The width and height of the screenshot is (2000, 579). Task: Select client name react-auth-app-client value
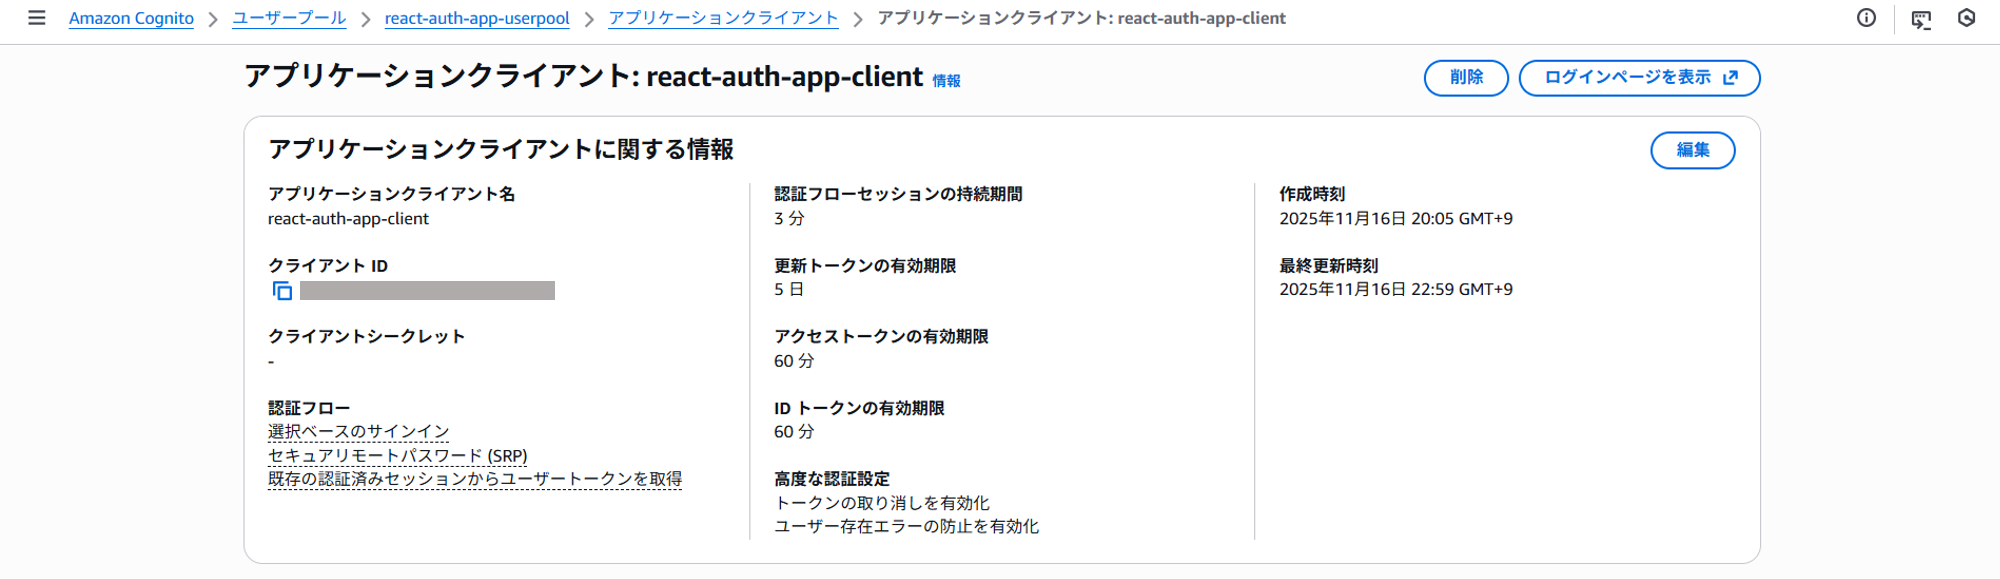pyautogui.click(x=348, y=218)
